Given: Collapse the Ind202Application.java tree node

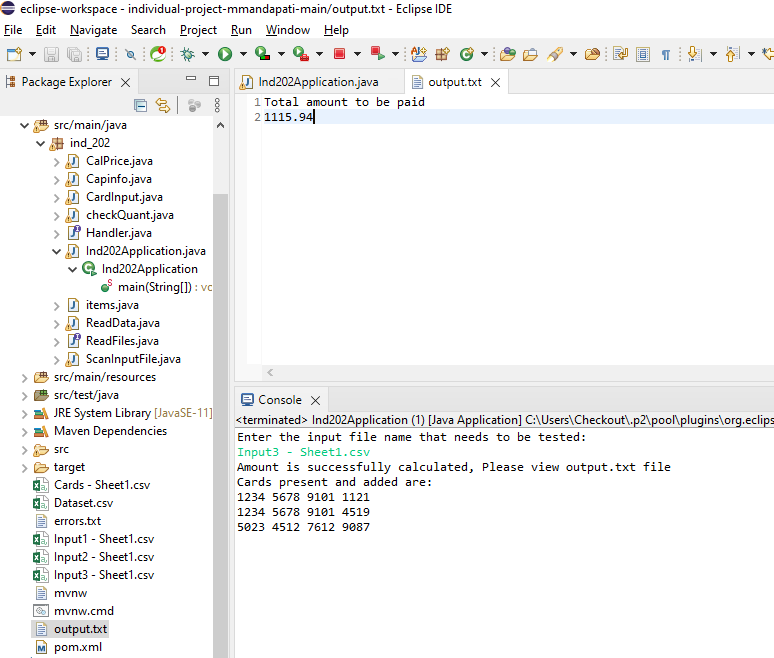Looking at the screenshot, I should pyautogui.click(x=57, y=252).
